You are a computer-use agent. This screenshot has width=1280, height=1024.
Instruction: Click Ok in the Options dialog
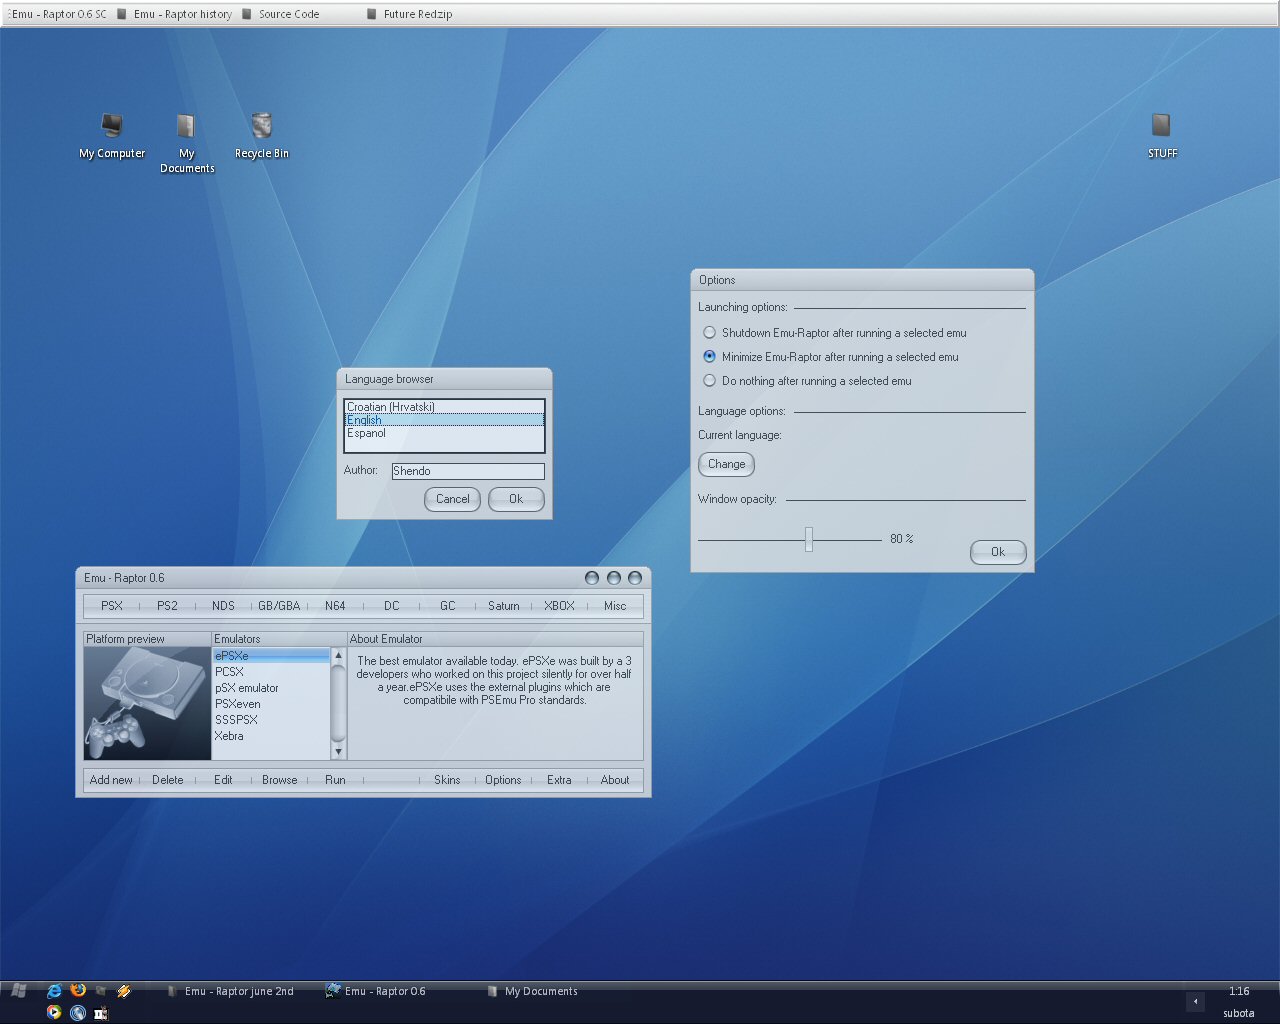coord(998,552)
